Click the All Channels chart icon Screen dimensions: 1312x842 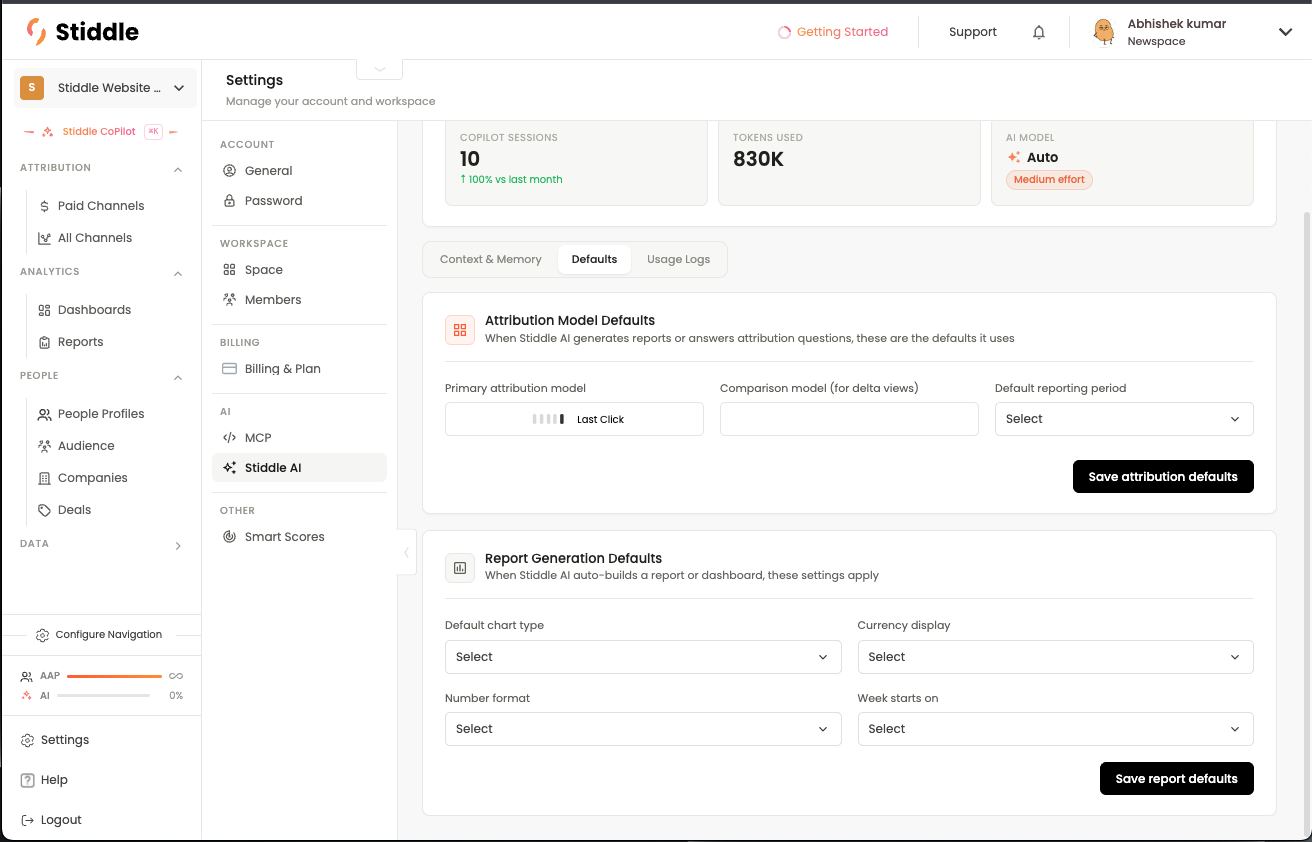tap(44, 238)
